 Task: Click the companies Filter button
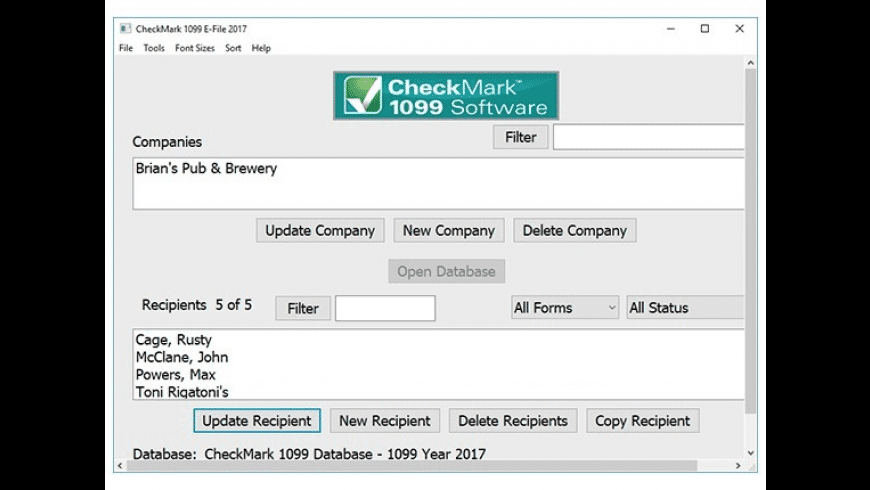(x=520, y=137)
